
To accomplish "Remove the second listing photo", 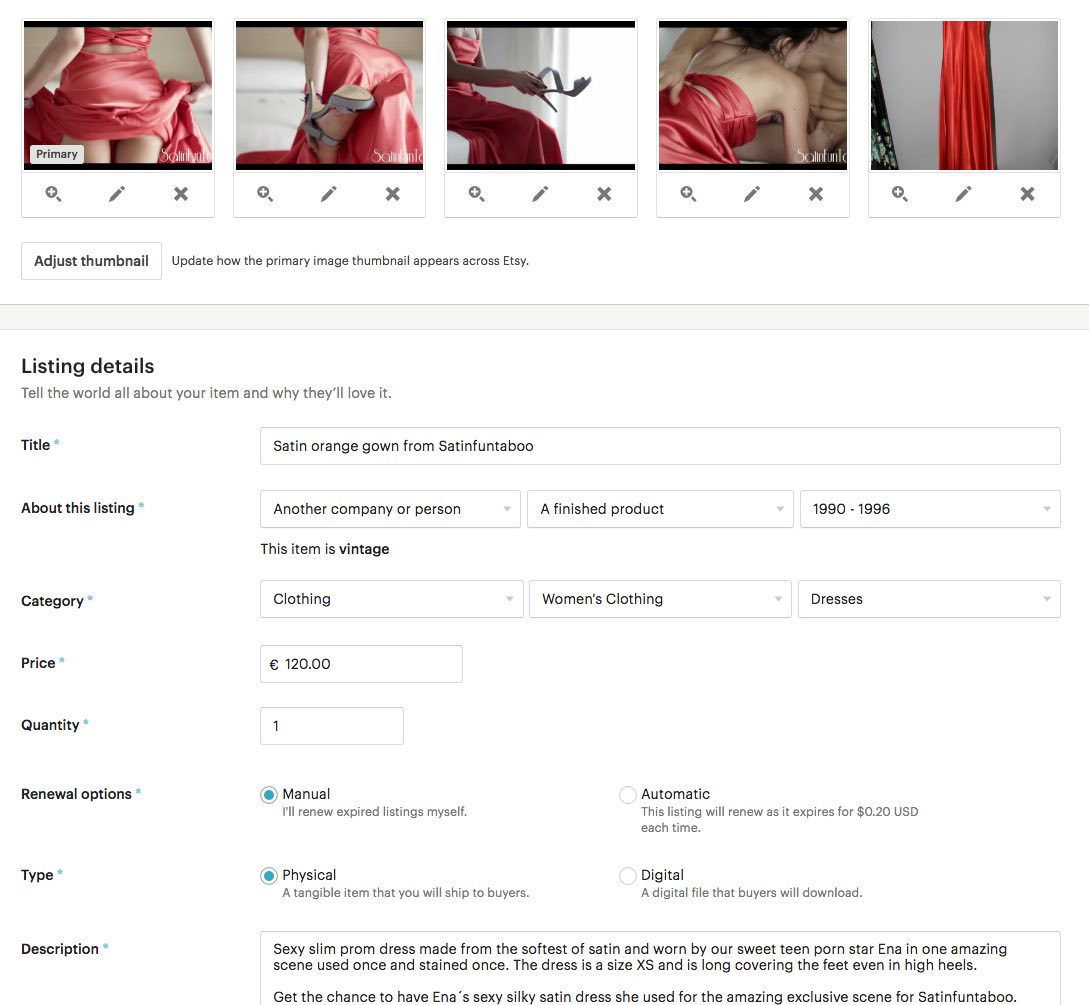I will pos(393,194).
